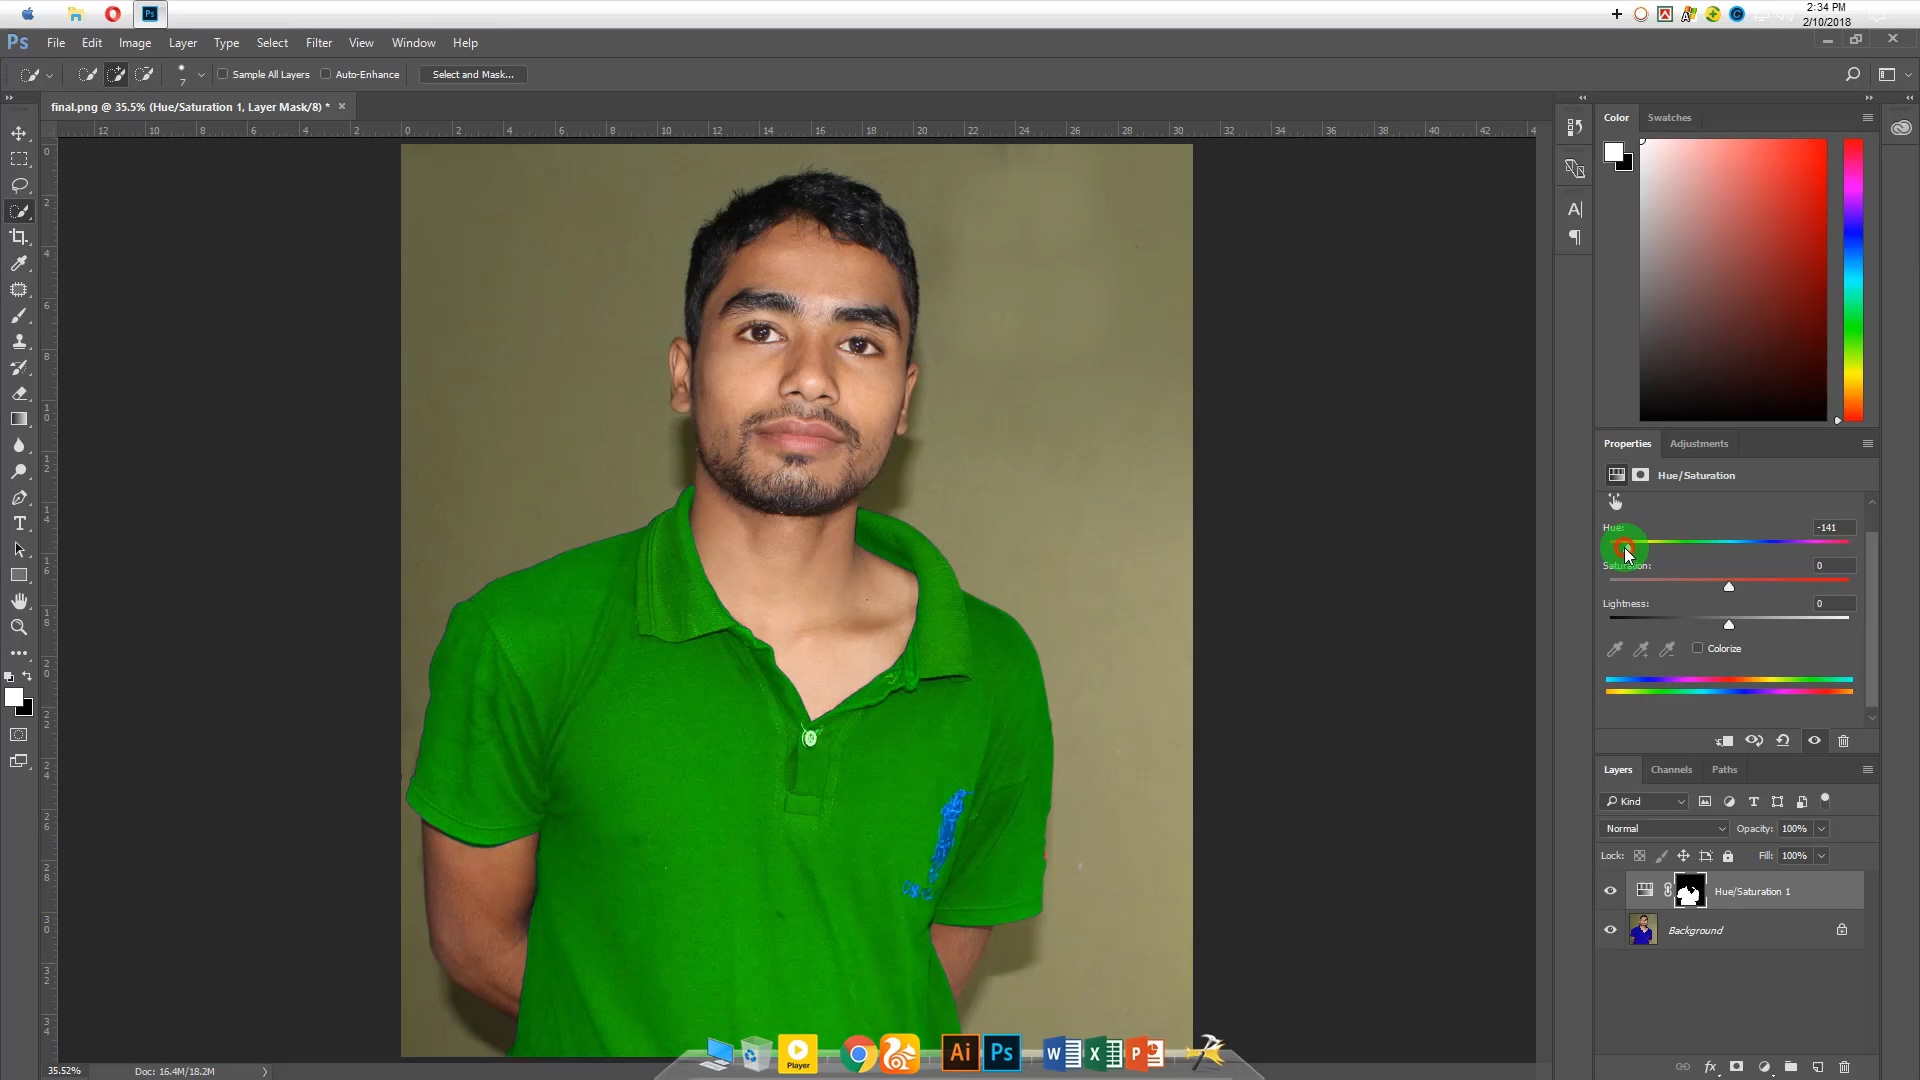Click the reset adjustment defaults icon
1920x1080 pixels.
1783,741
